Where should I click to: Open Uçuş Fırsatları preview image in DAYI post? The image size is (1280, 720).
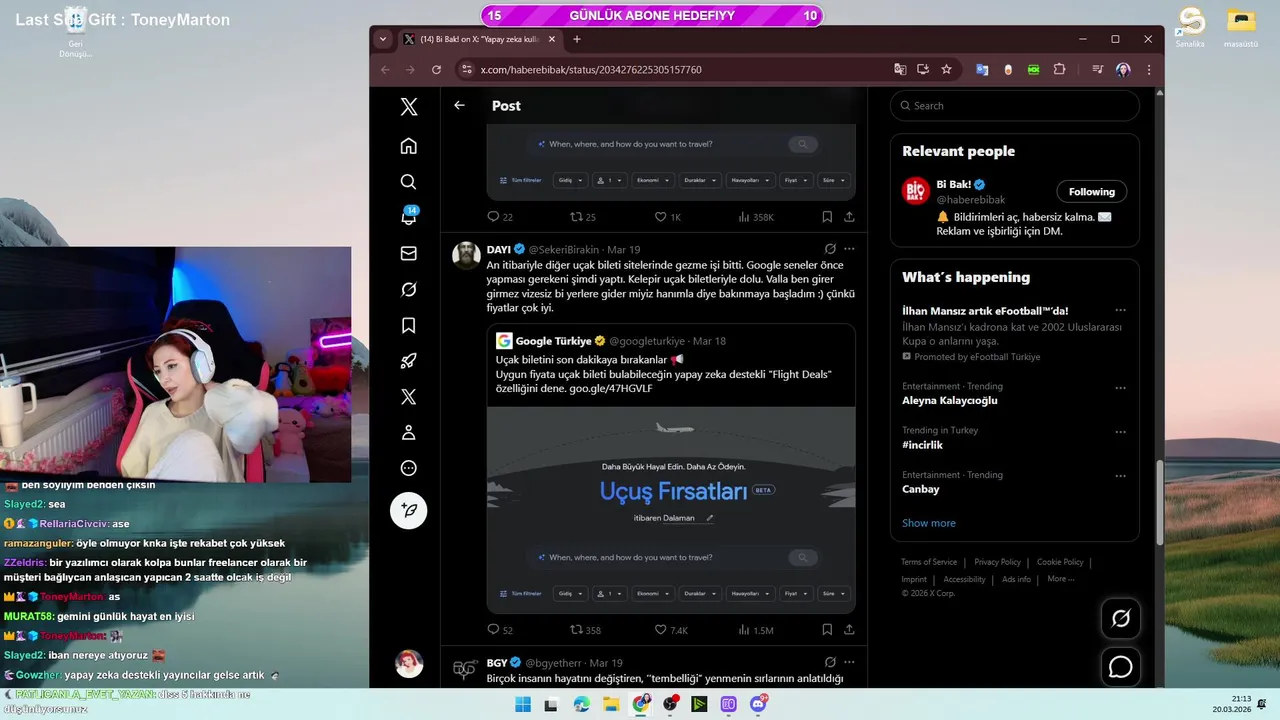click(671, 510)
